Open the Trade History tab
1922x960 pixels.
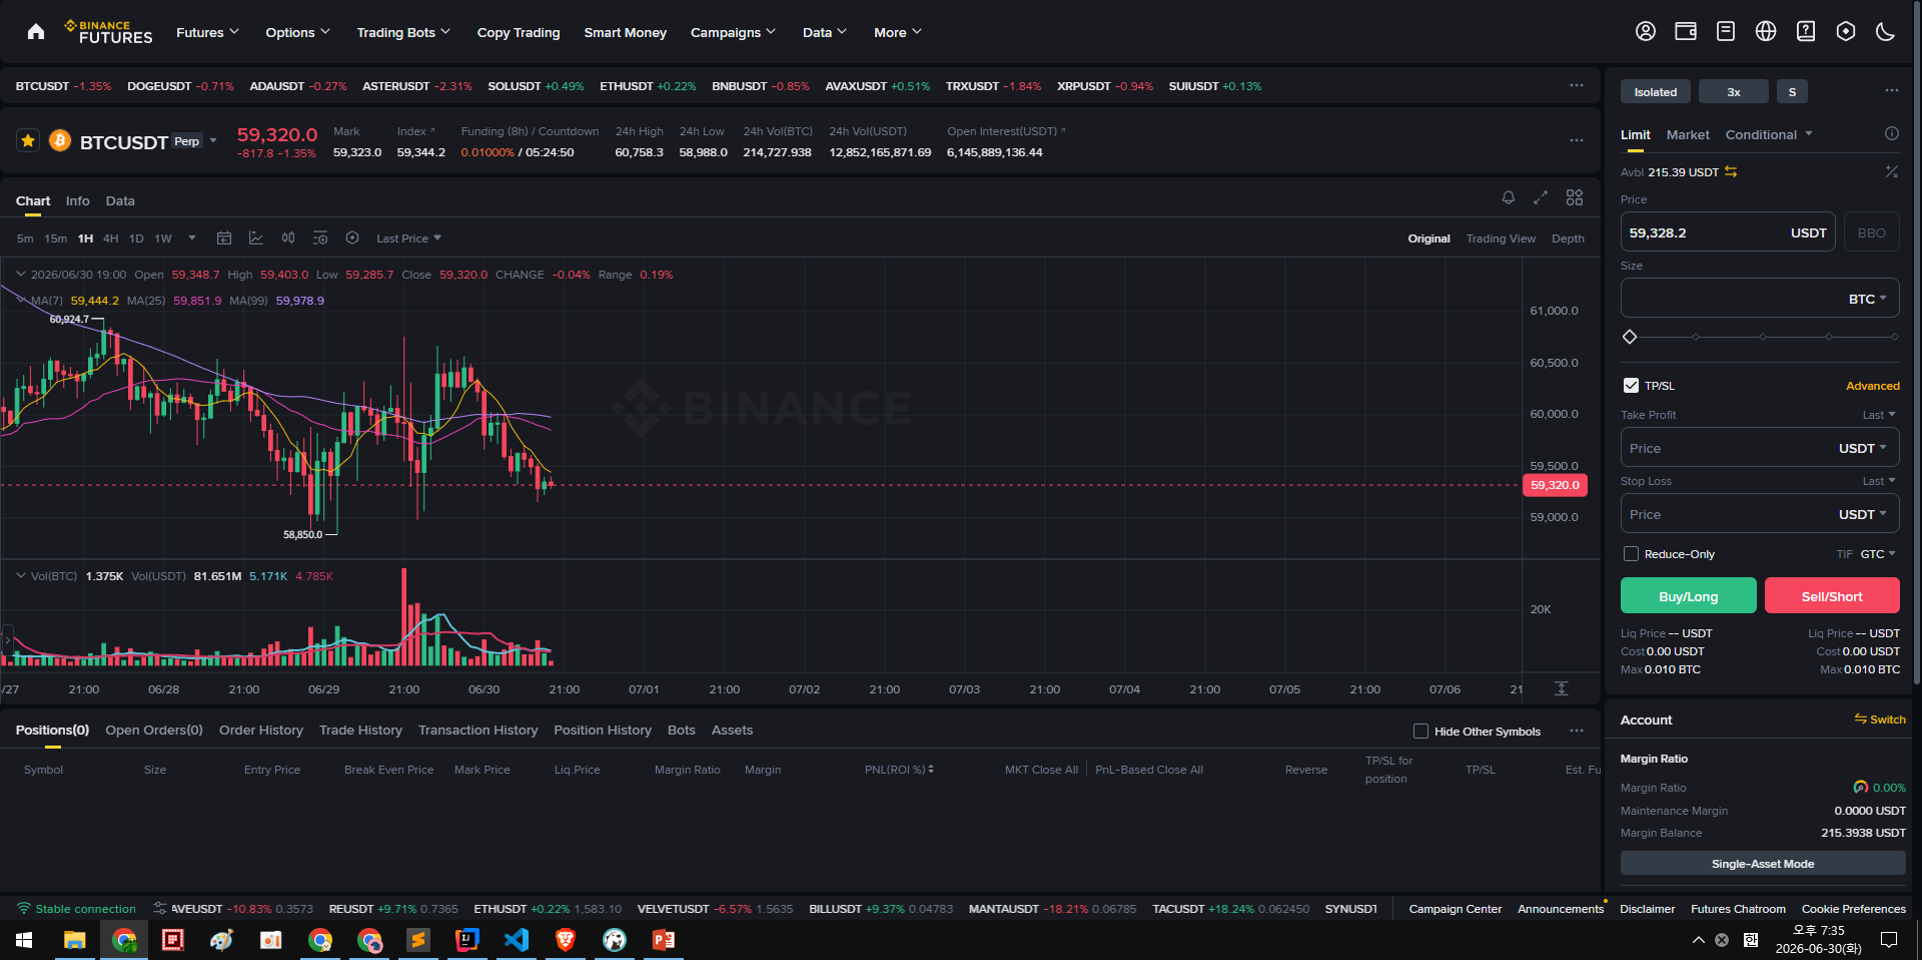[x=360, y=730]
